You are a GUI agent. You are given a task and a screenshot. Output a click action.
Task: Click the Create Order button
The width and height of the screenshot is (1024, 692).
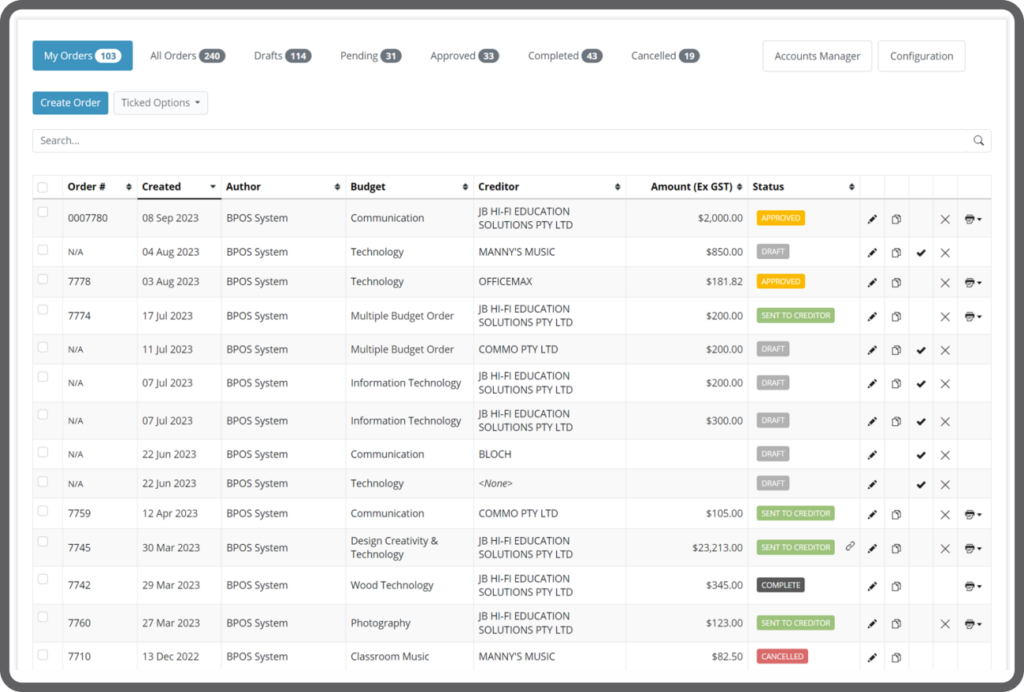point(71,102)
